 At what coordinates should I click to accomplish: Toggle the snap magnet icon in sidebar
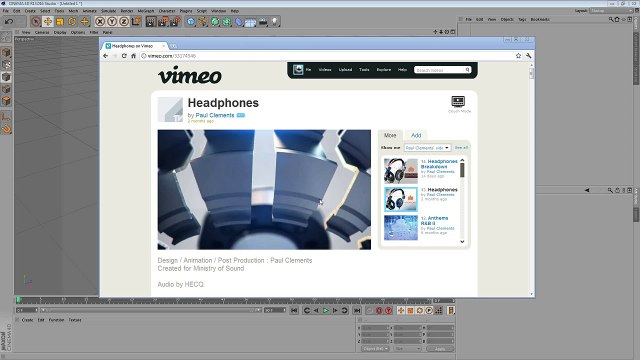pyautogui.click(x=6, y=130)
